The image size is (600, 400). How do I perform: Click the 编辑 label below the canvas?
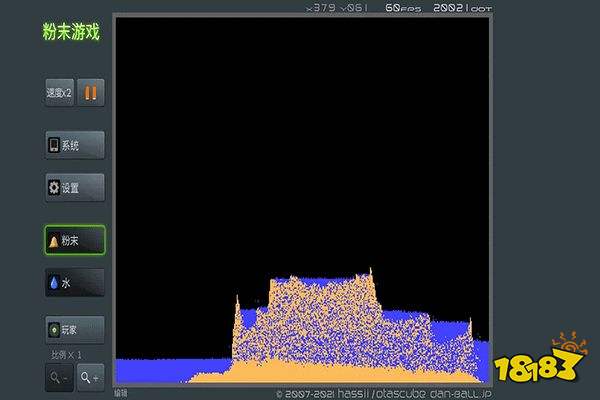[121, 393]
